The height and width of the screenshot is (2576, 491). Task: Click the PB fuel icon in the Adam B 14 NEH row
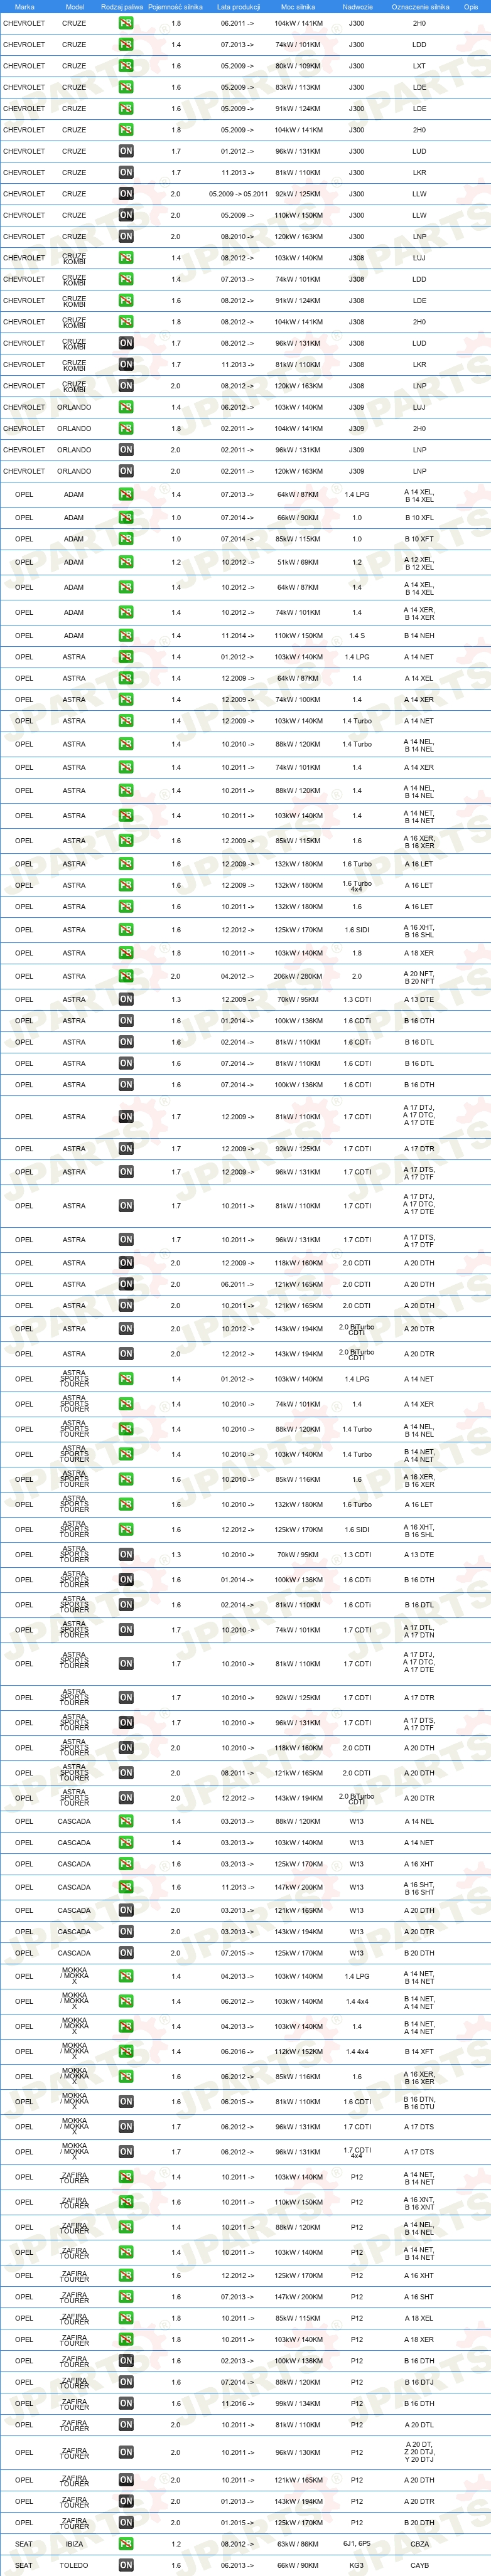[x=126, y=636]
